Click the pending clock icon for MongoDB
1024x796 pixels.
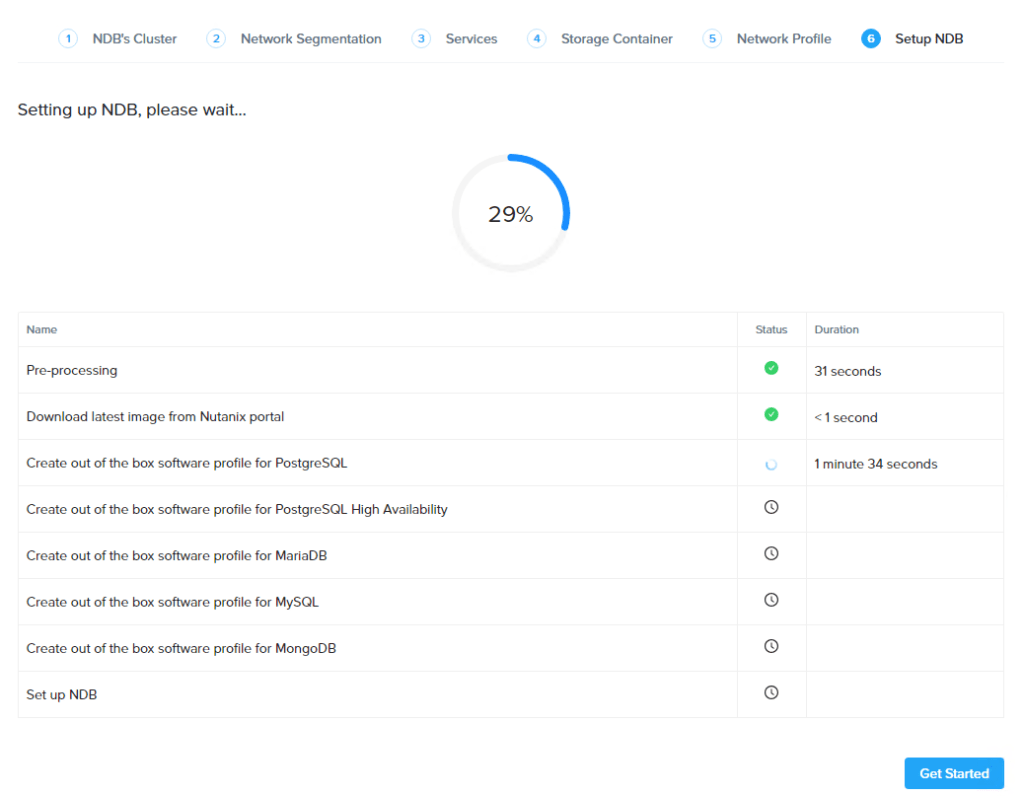click(771, 646)
